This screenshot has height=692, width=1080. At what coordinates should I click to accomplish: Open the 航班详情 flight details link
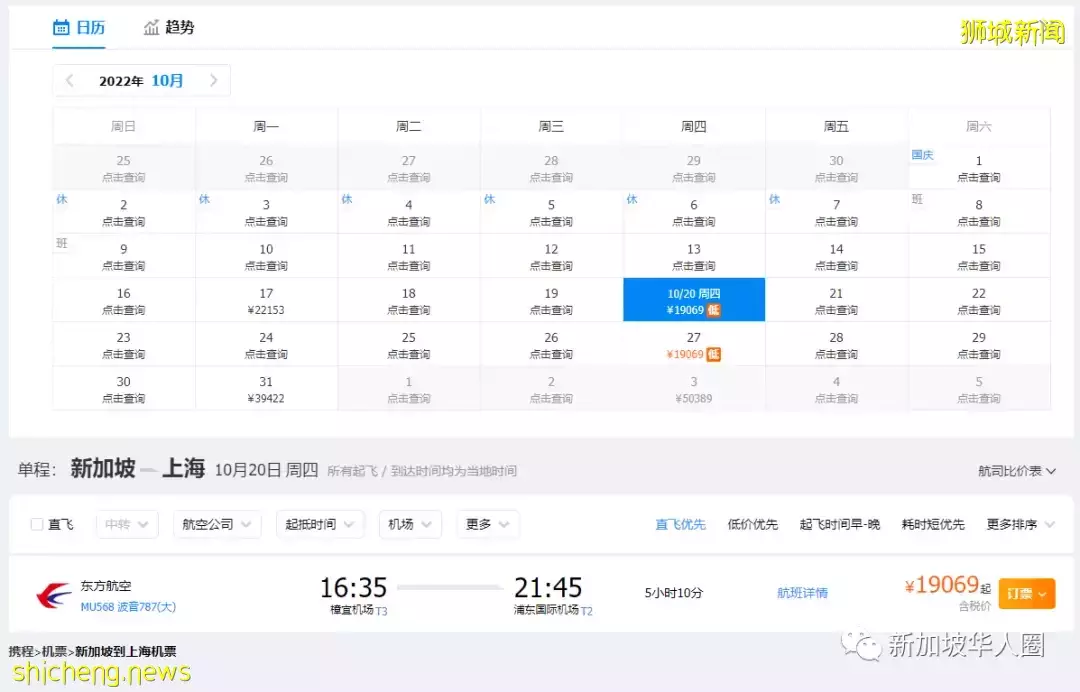[x=802, y=592]
